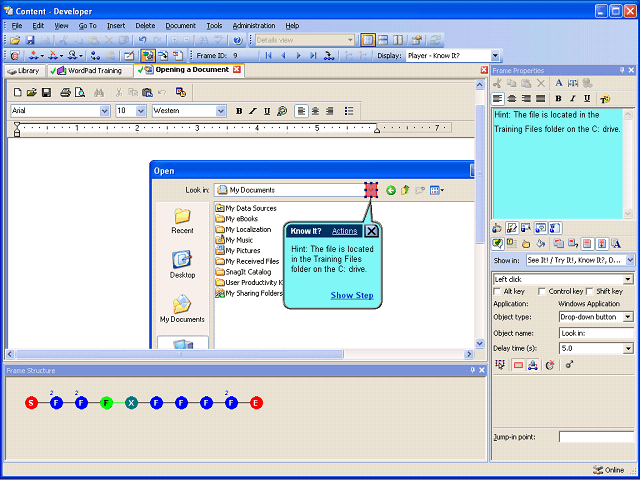Open Help with the question mark icon

(x=238, y=40)
